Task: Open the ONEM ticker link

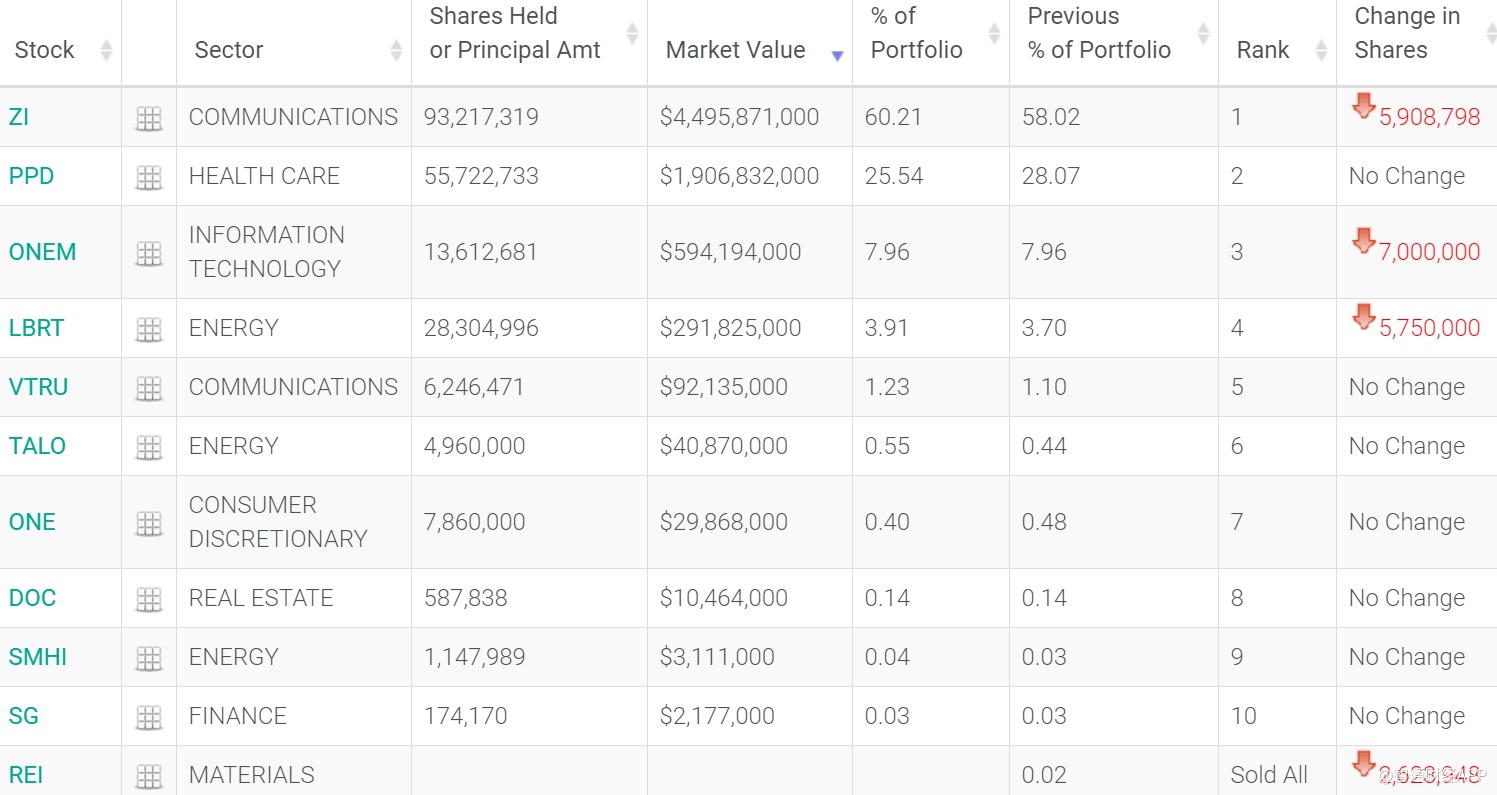Action: [x=42, y=252]
